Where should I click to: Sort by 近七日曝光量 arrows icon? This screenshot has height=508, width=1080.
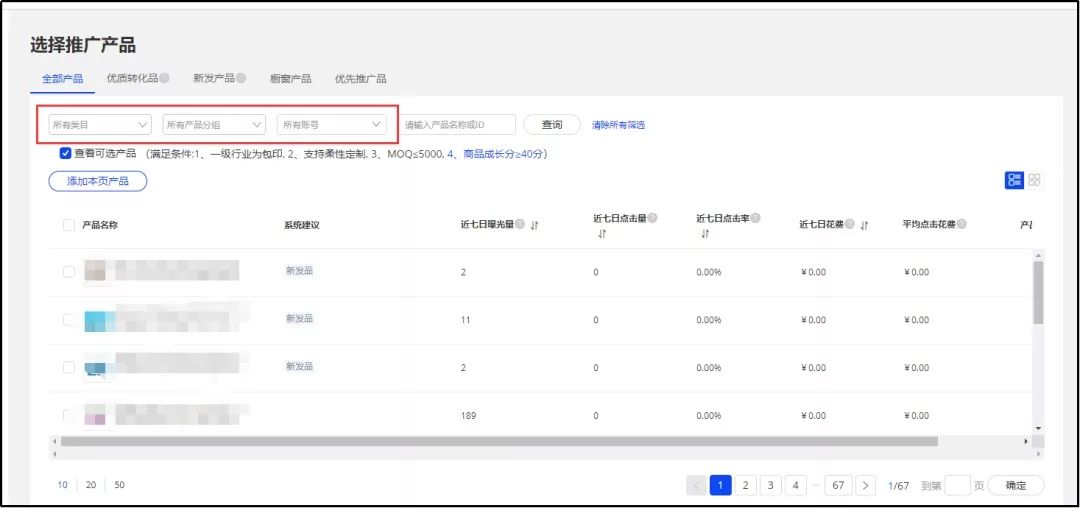(534, 224)
